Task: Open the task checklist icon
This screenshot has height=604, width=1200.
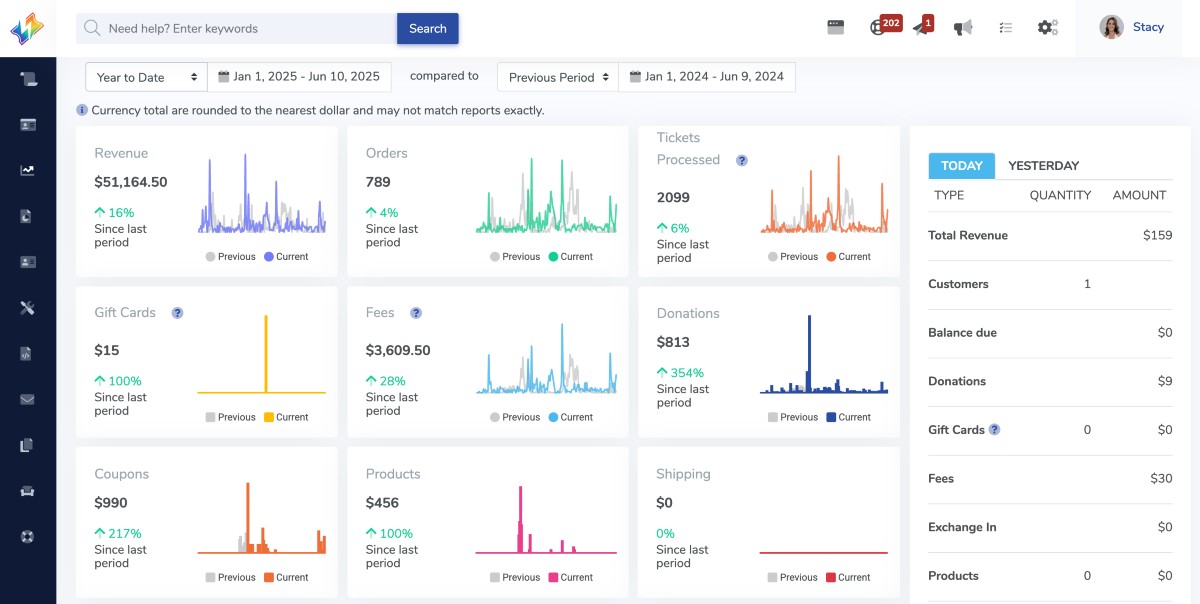Action: [1005, 28]
